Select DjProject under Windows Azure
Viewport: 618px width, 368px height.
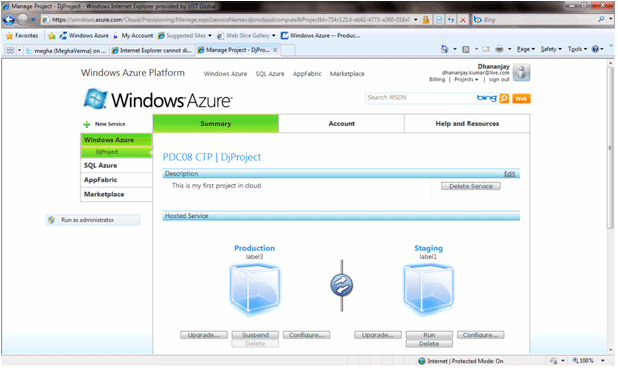point(116,152)
